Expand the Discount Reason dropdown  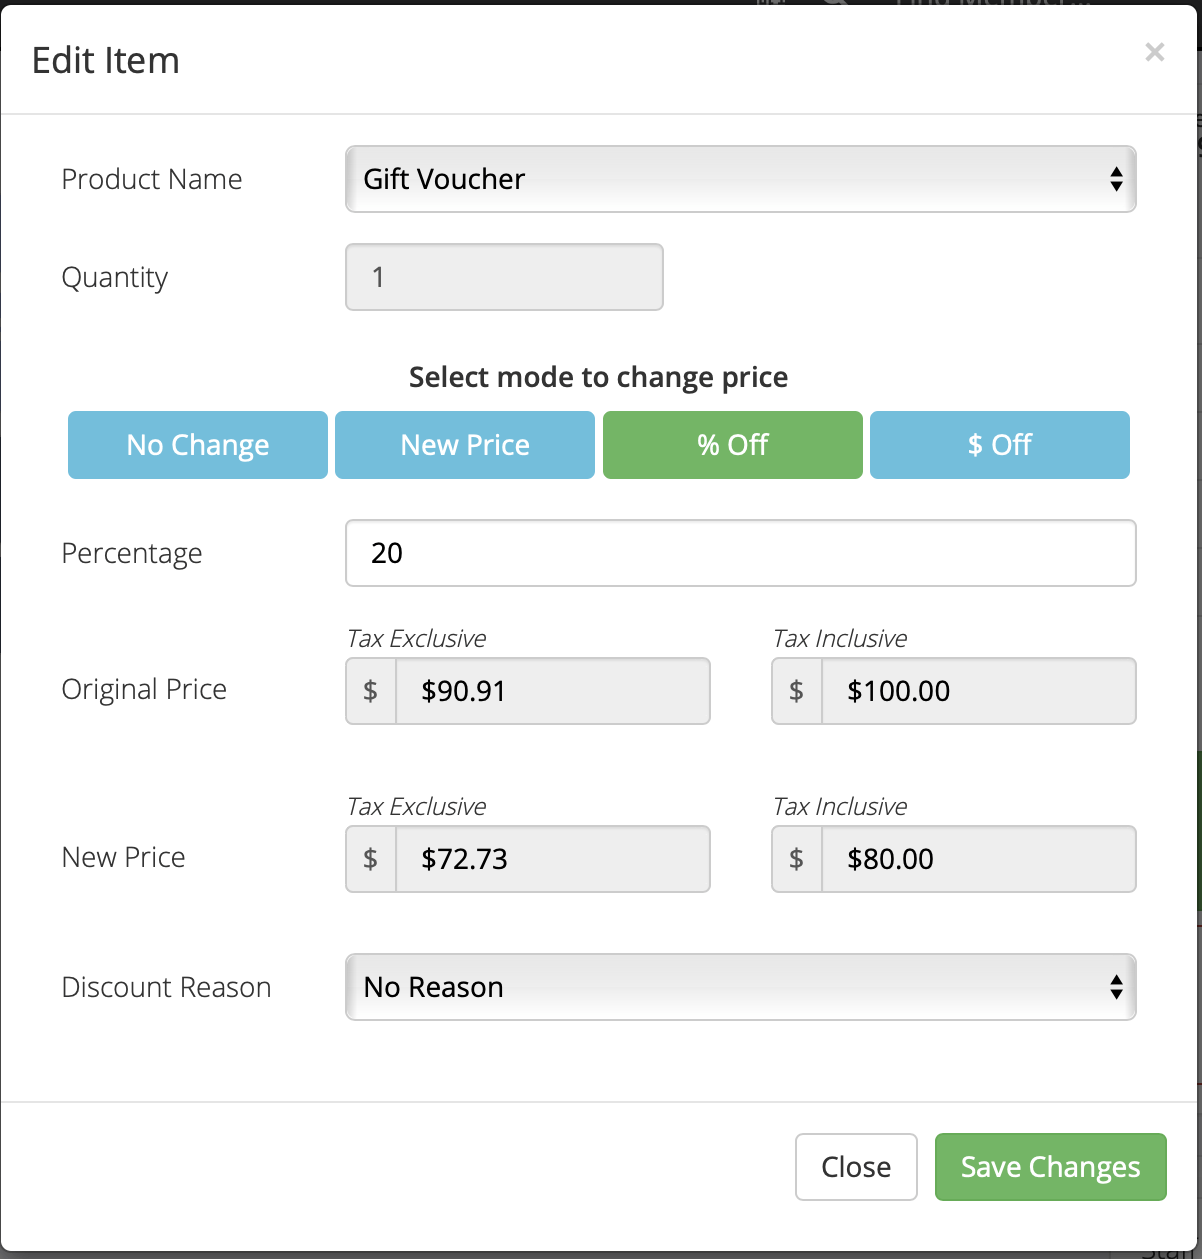(740, 987)
